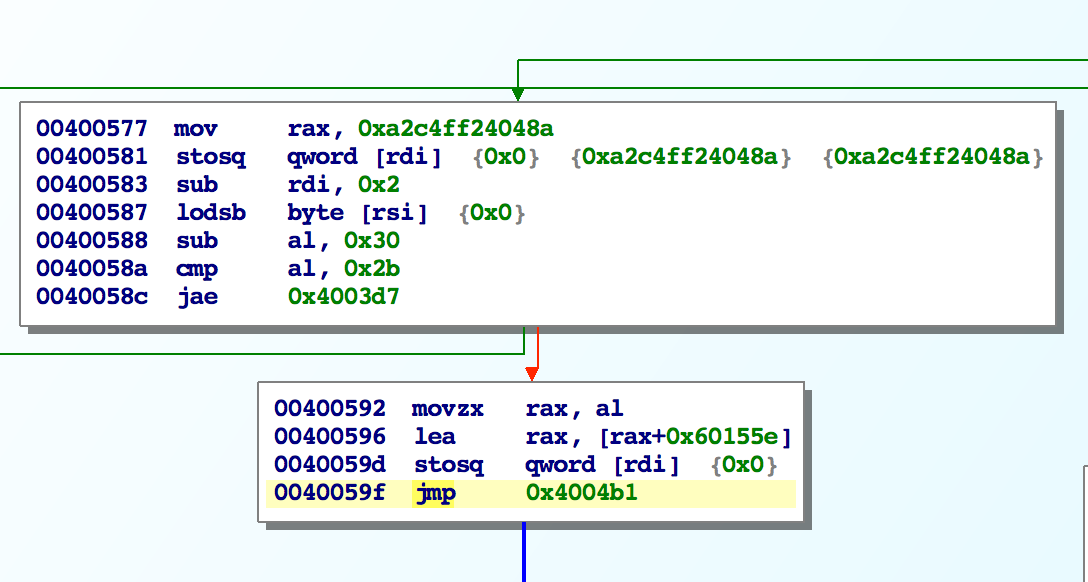1088x582 pixels.
Task: Select the highlighted jmp mnemonic
Action: [x=432, y=493]
